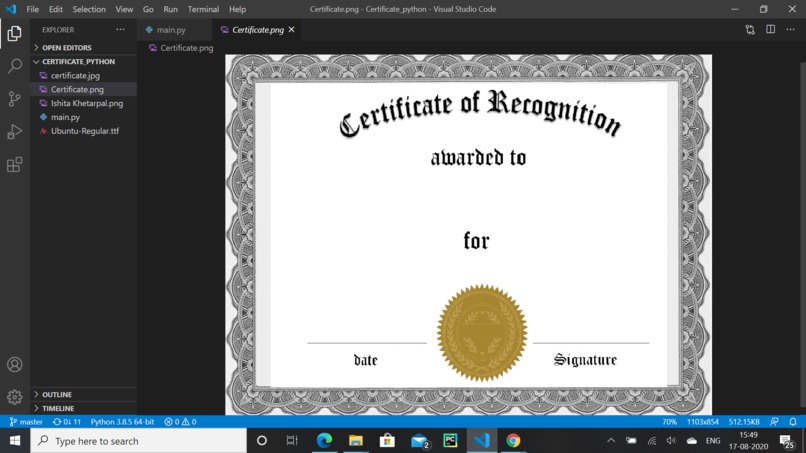806x453 pixels.
Task: Open the Help menu
Action: [x=237, y=9]
